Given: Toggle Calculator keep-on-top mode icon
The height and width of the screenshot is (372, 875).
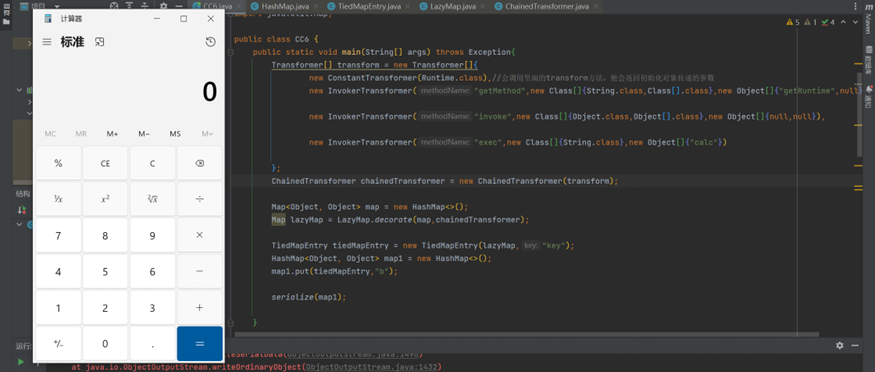Looking at the screenshot, I should tap(99, 42).
